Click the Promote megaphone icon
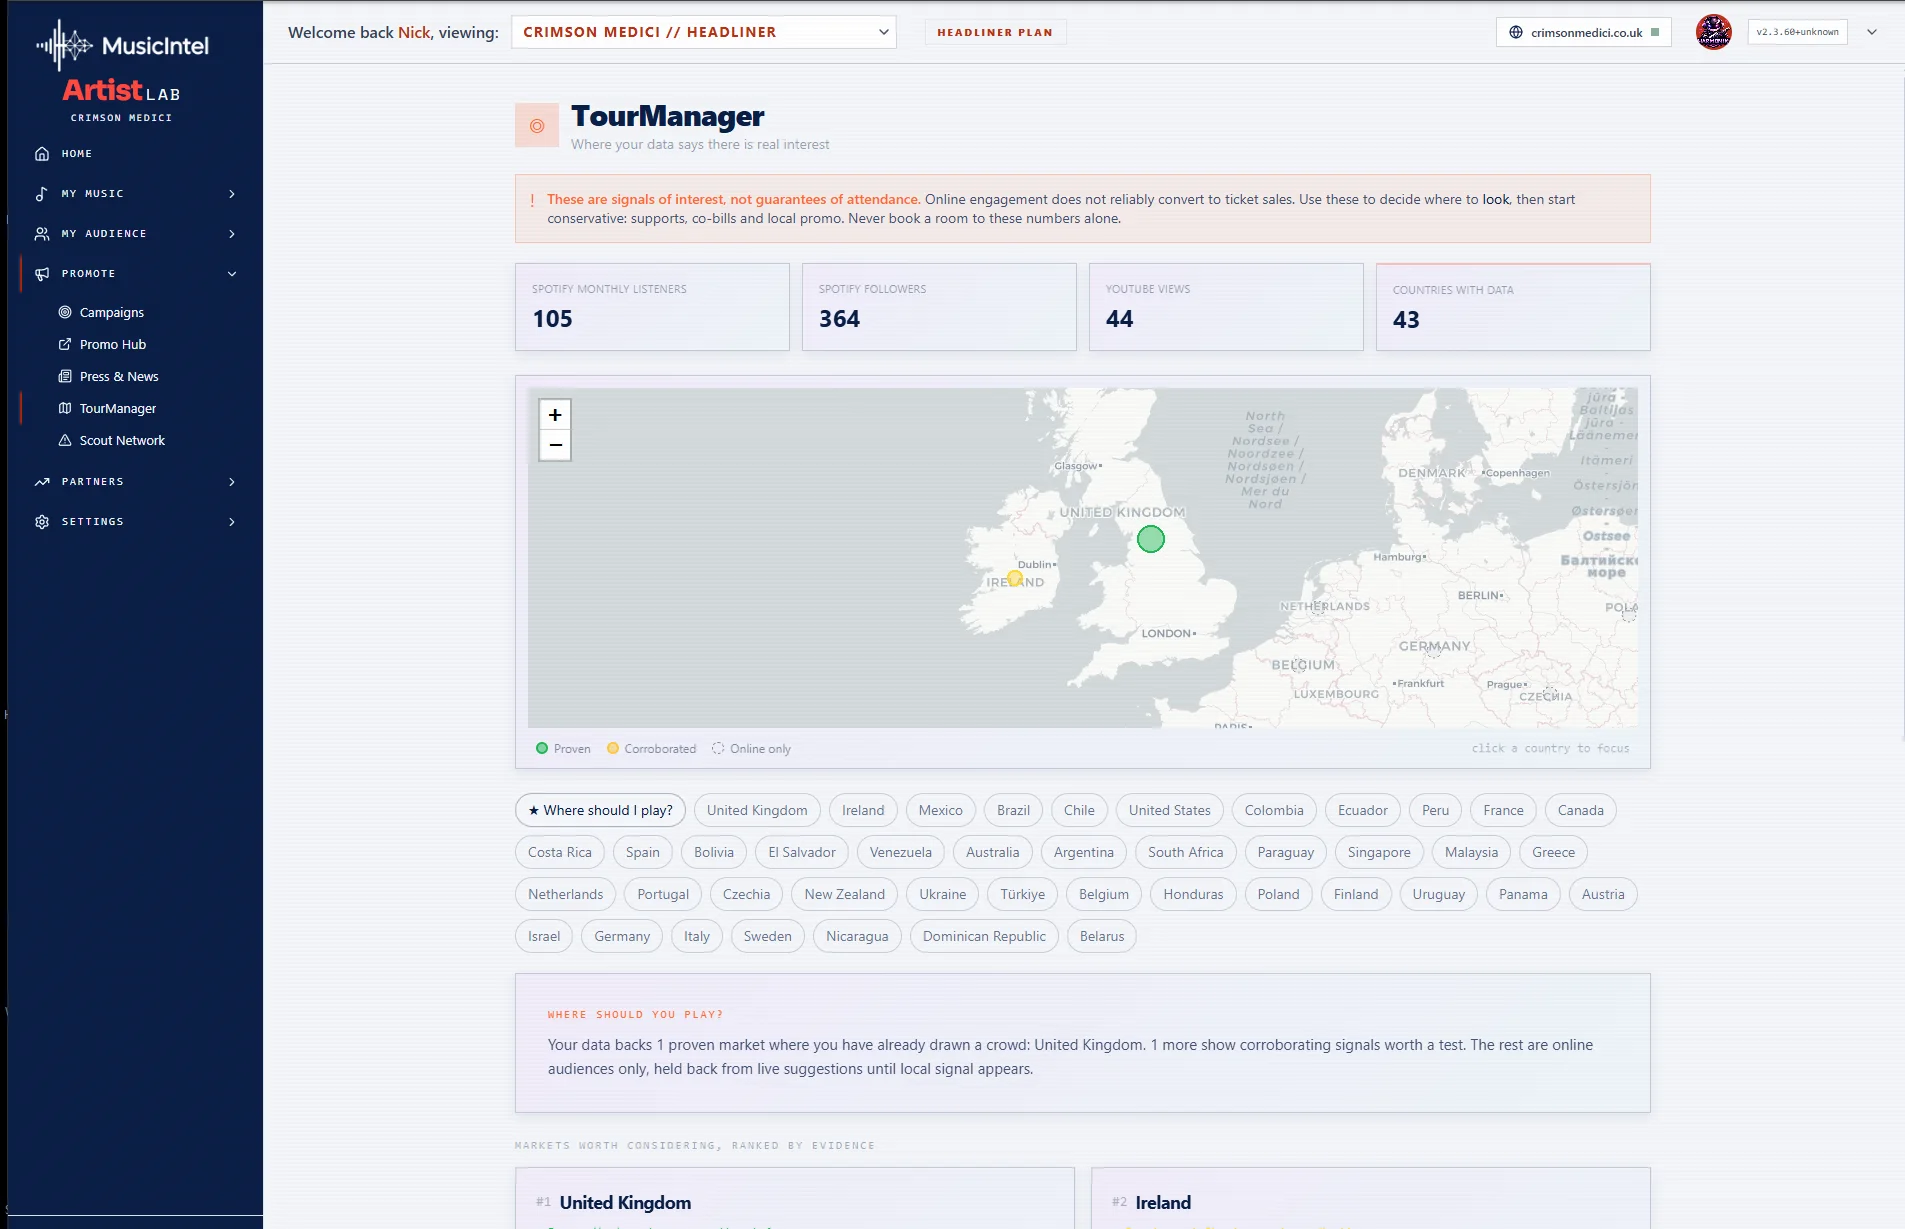The height and width of the screenshot is (1229, 1905). pyautogui.click(x=42, y=274)
